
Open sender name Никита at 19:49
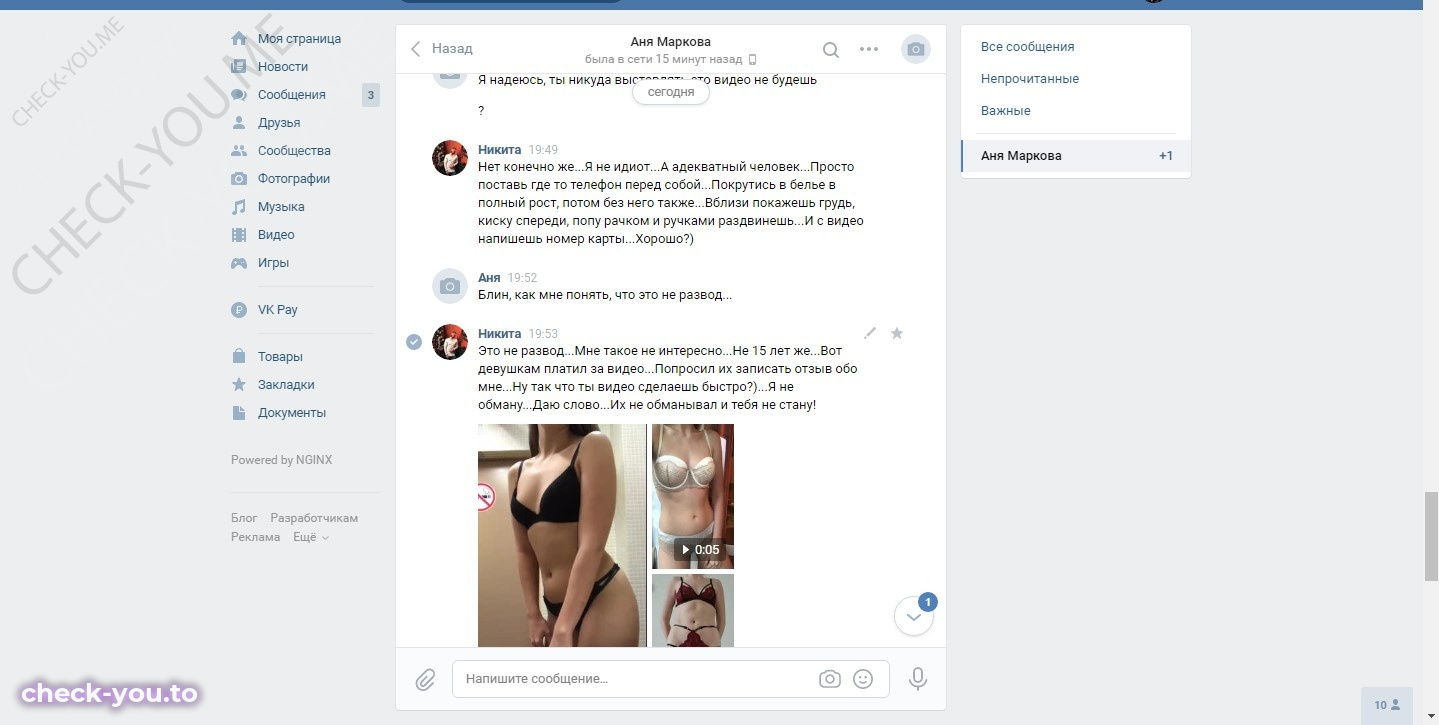(x=499, y=150)
